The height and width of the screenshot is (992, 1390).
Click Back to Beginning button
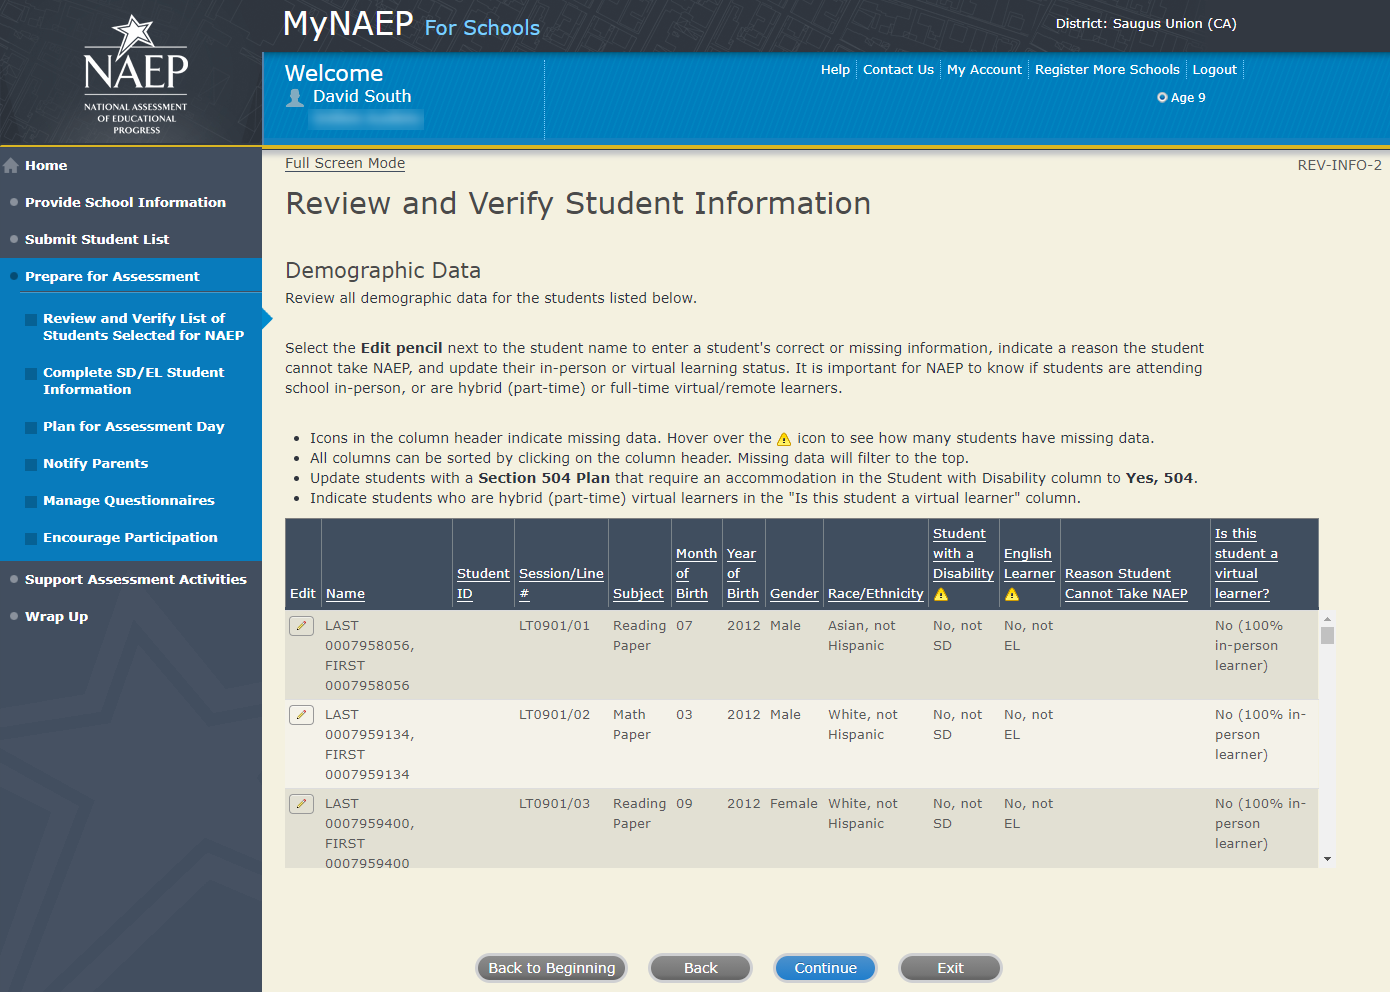tap(551, 968)
